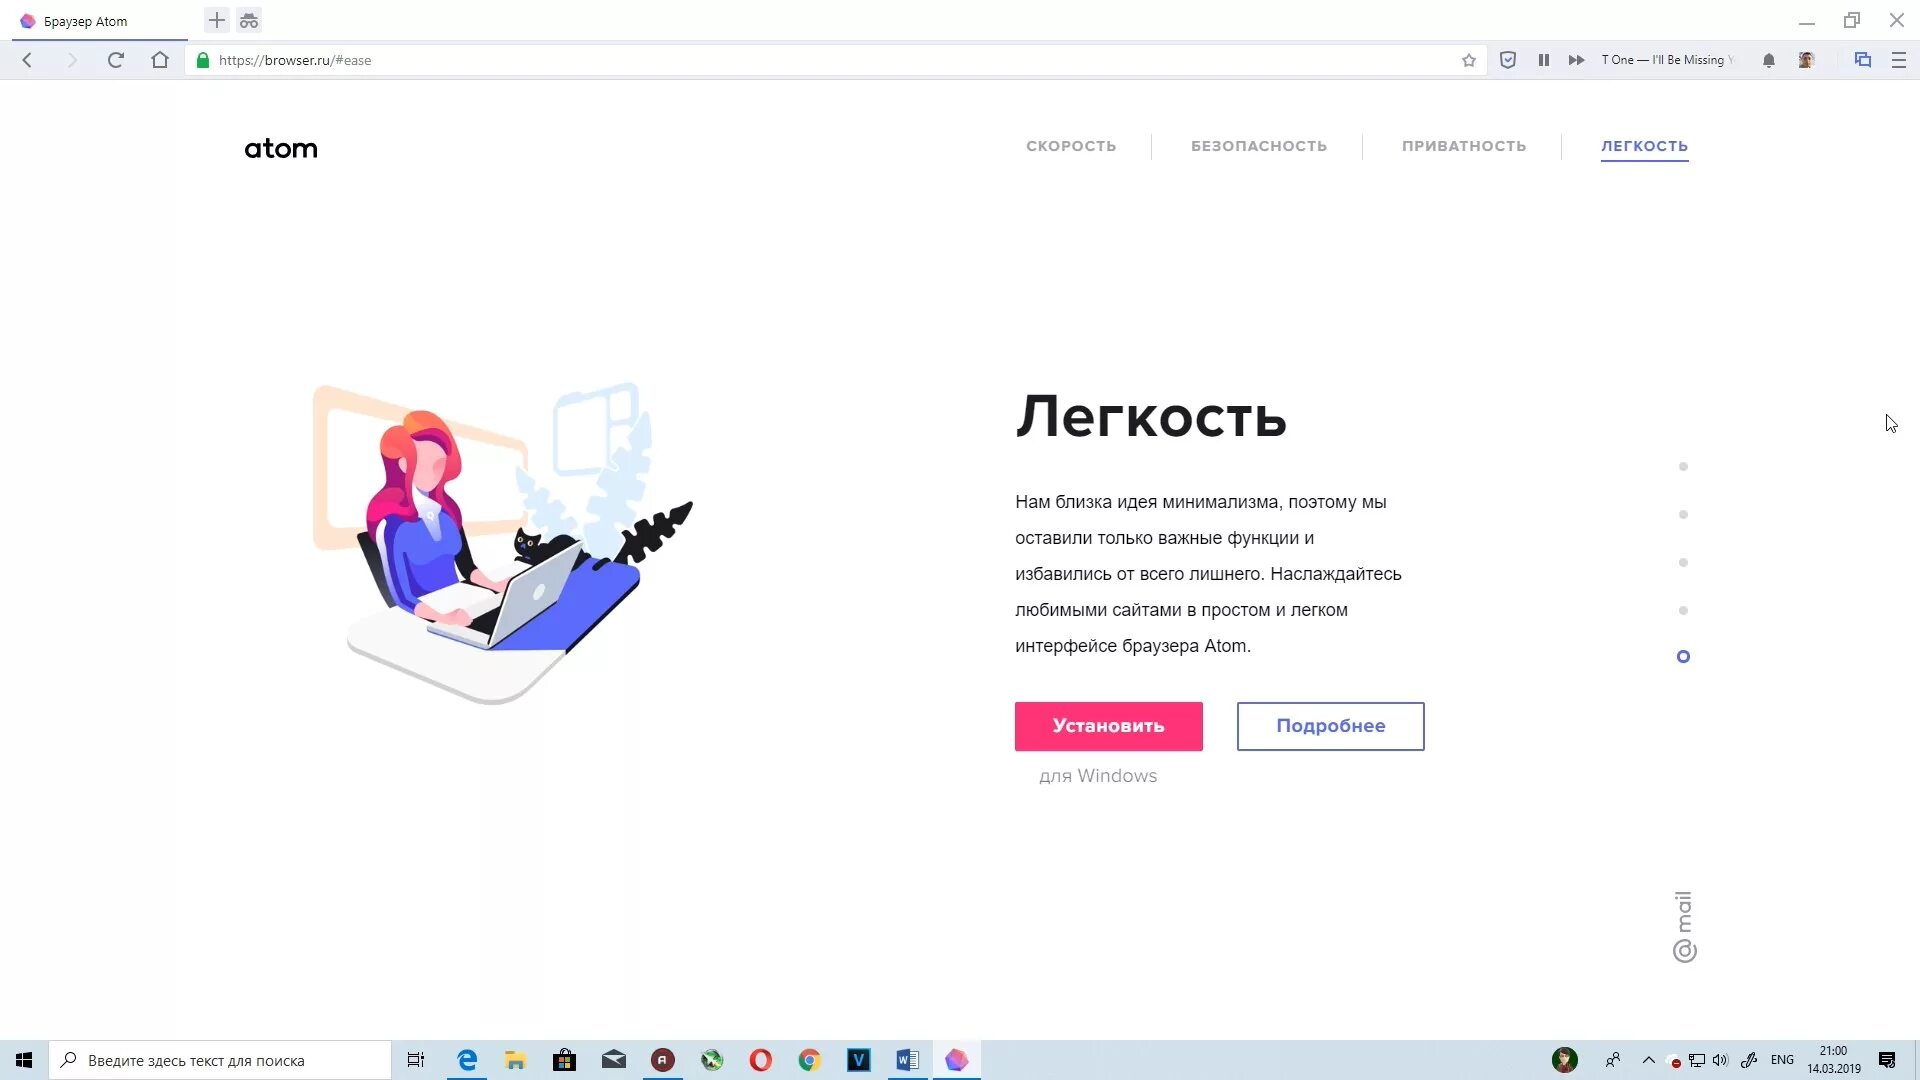Open incognito mode tab icon
The height and width of the screenshot is (1080, 1920).
tap(249, 20)
